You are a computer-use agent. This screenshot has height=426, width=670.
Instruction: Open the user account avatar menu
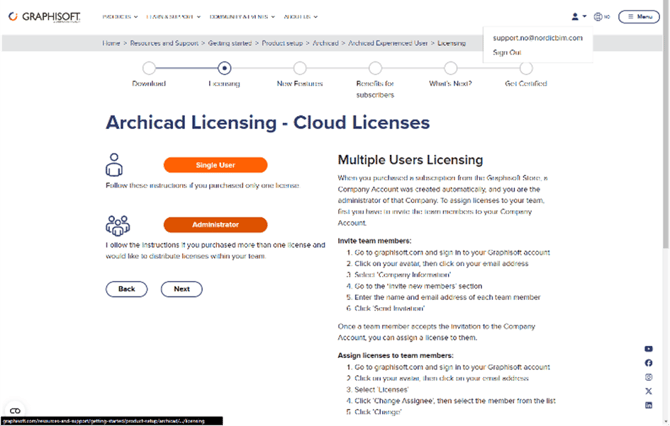tap(576, 17)
